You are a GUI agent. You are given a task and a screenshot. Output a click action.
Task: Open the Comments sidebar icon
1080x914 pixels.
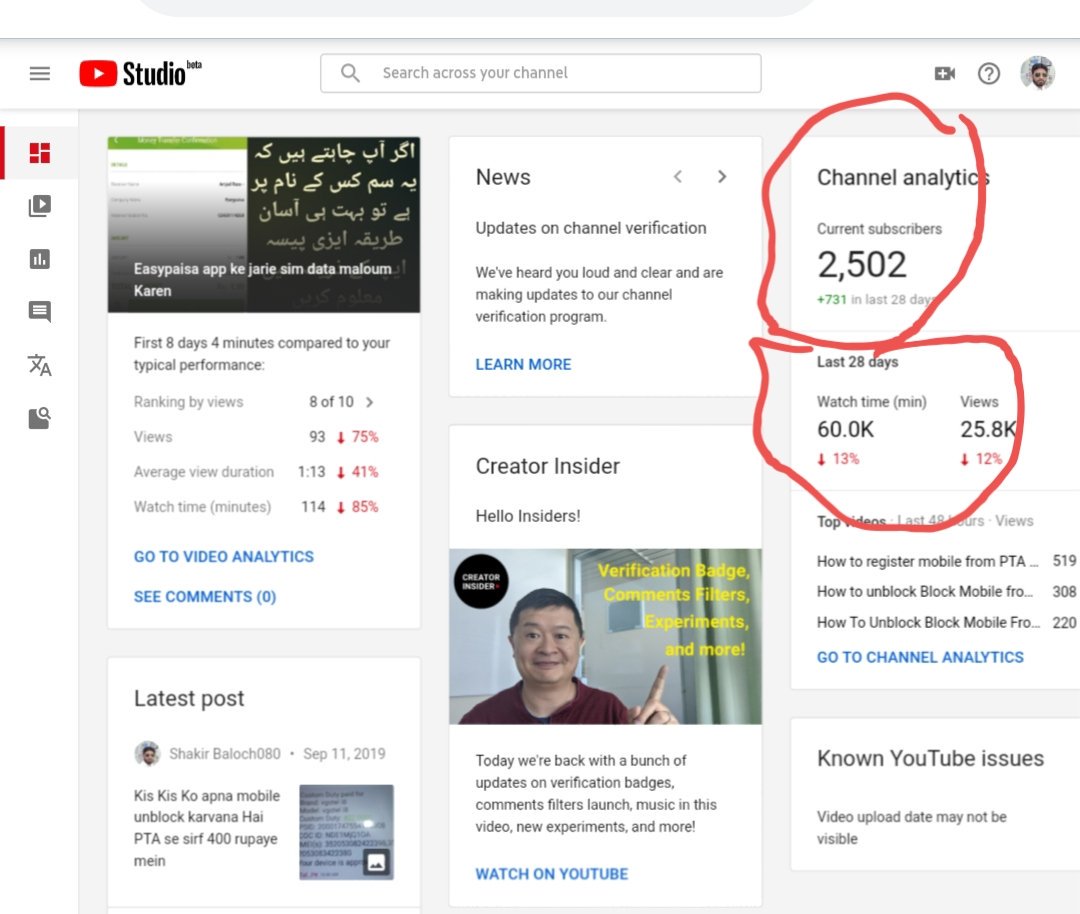coord(40,312)
